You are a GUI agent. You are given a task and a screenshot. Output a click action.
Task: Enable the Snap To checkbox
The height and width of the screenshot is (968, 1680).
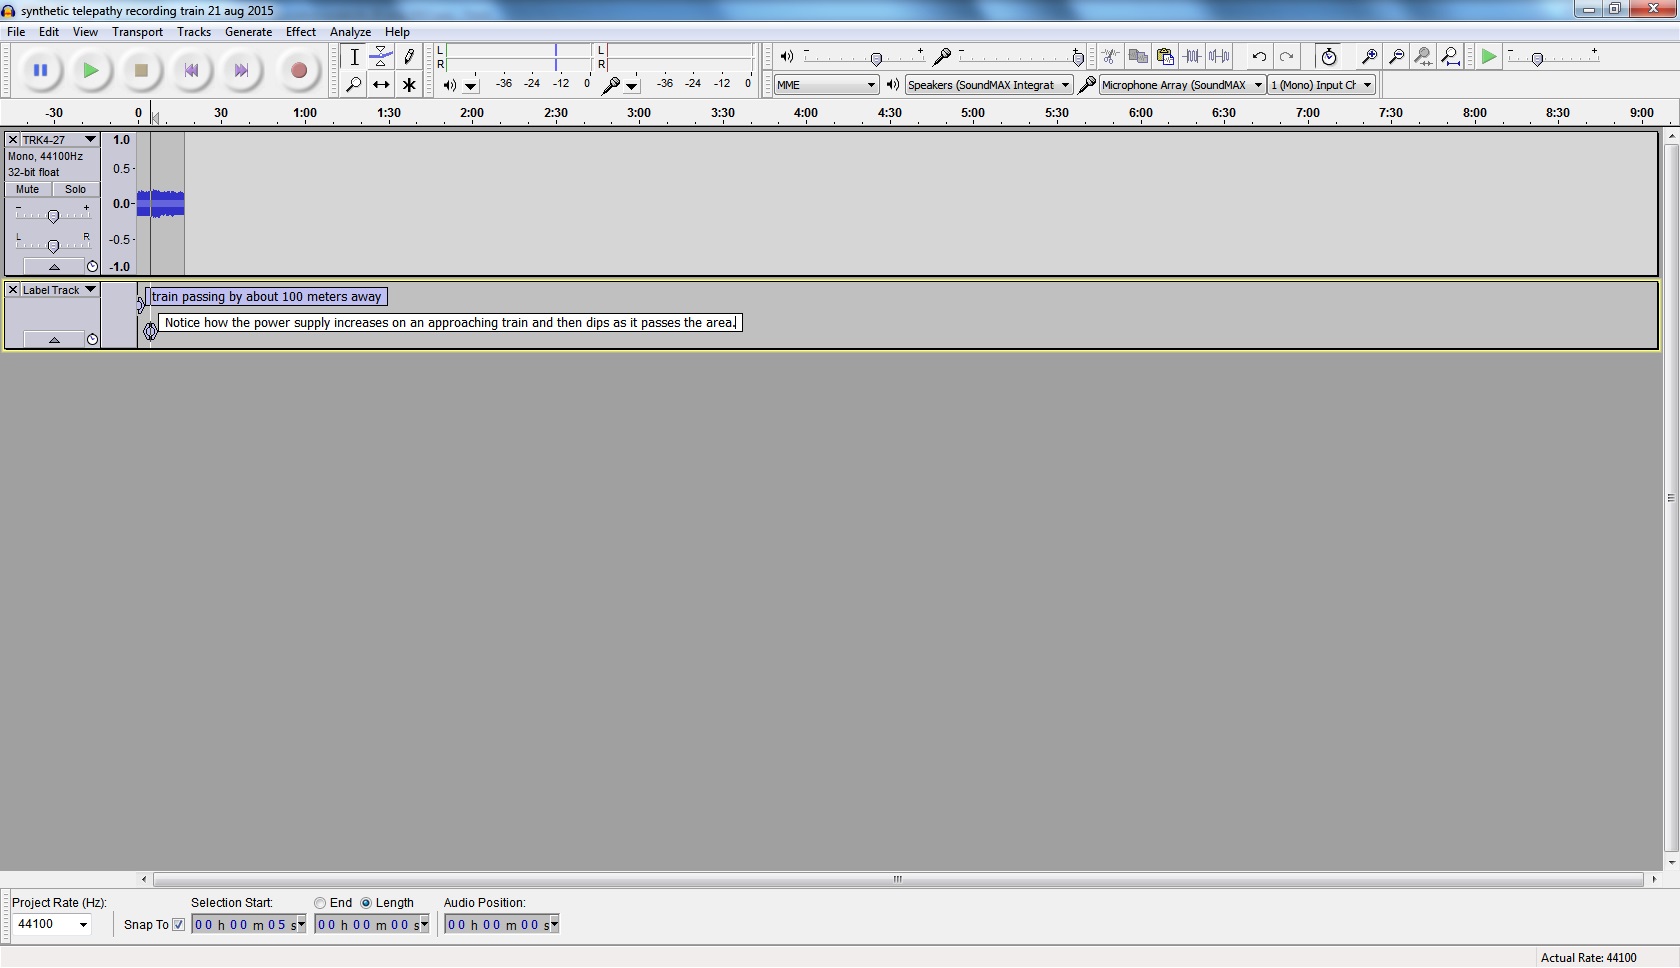179,925
